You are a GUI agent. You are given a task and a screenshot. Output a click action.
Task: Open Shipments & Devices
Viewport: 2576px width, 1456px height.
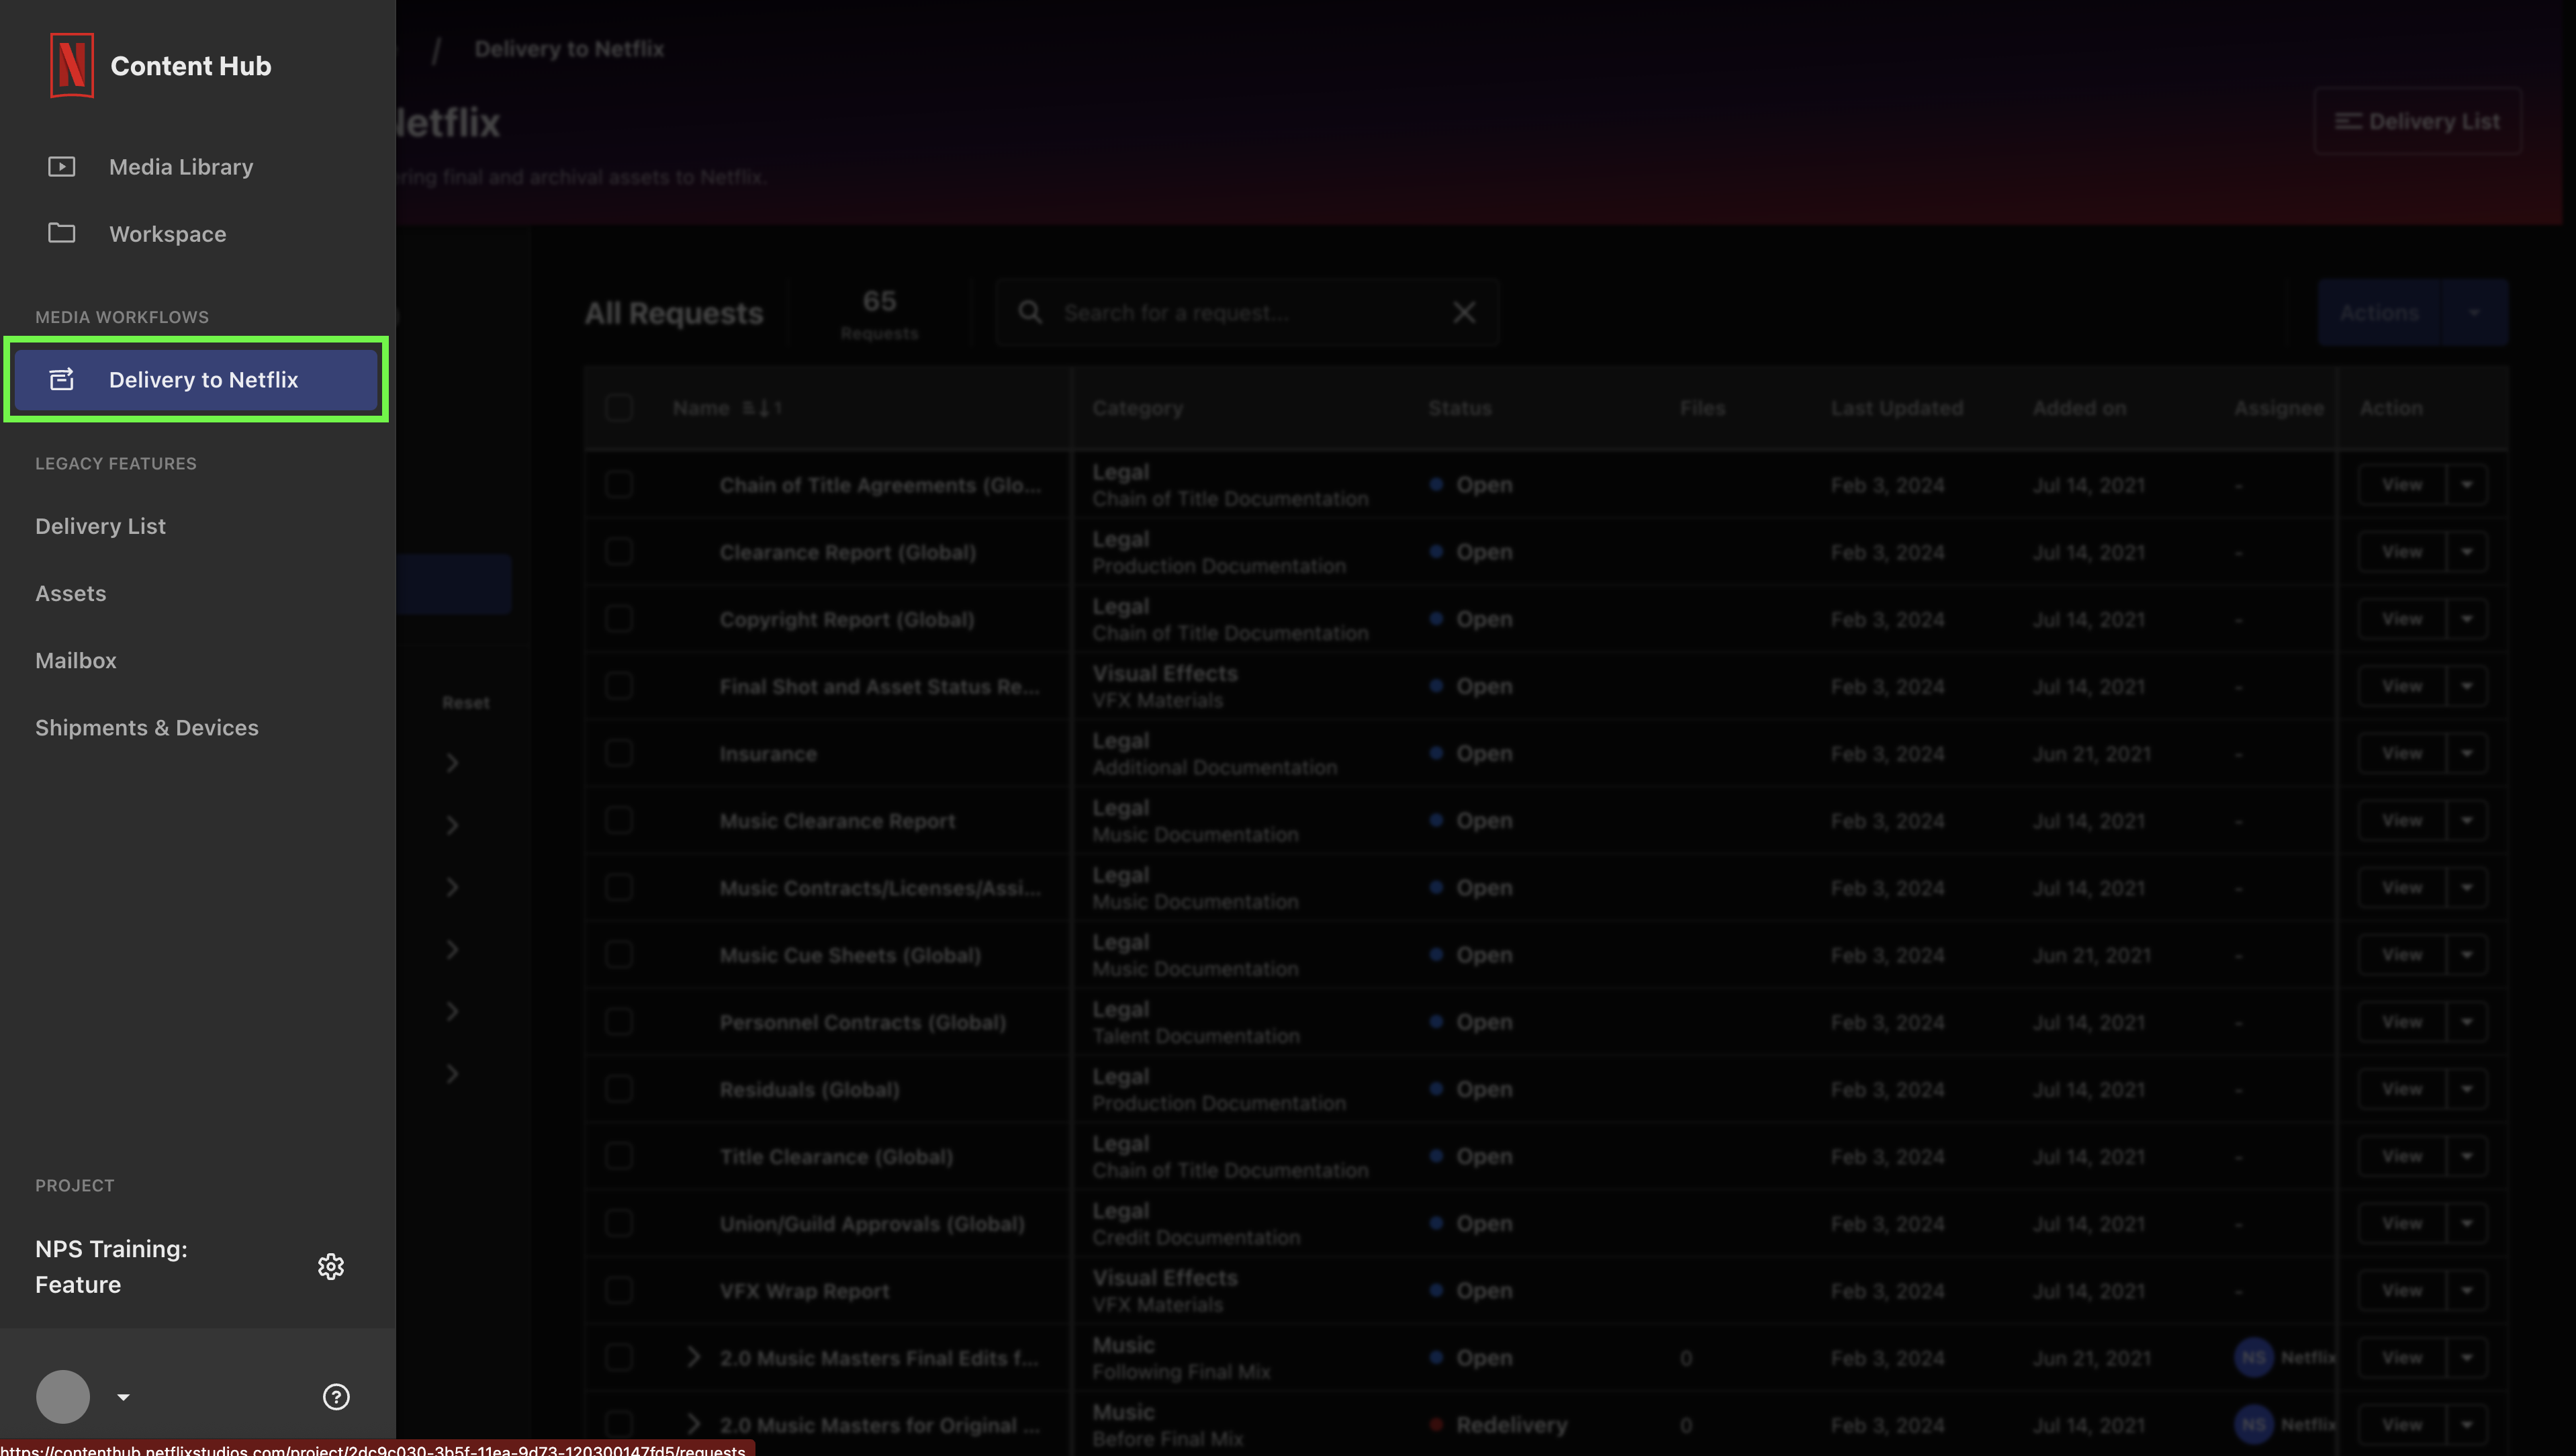tap(147, 727)
